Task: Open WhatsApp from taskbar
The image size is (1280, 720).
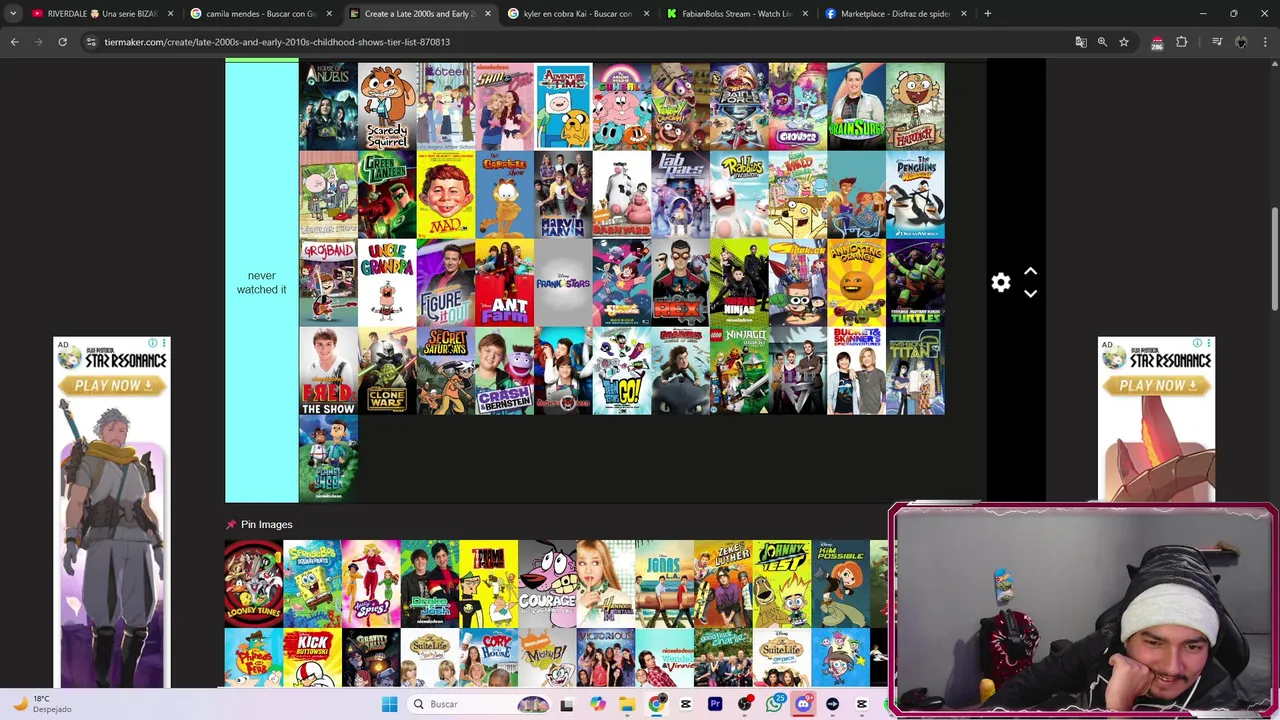Action: [774, 704]
